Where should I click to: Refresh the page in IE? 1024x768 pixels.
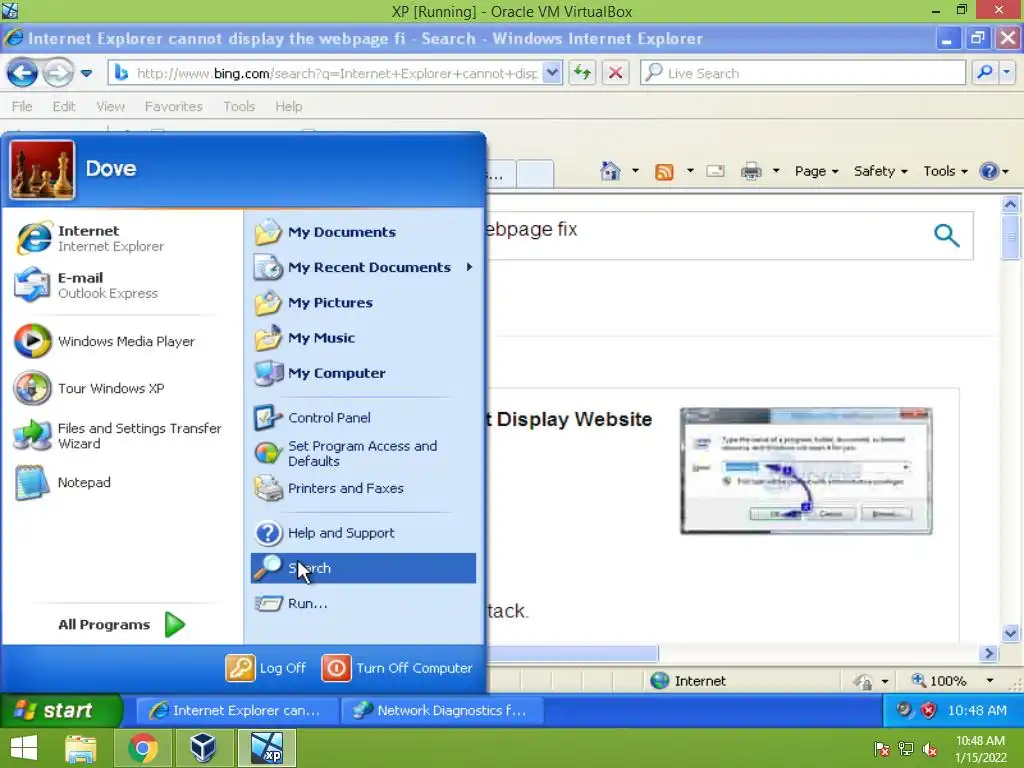tap(582, 72)
